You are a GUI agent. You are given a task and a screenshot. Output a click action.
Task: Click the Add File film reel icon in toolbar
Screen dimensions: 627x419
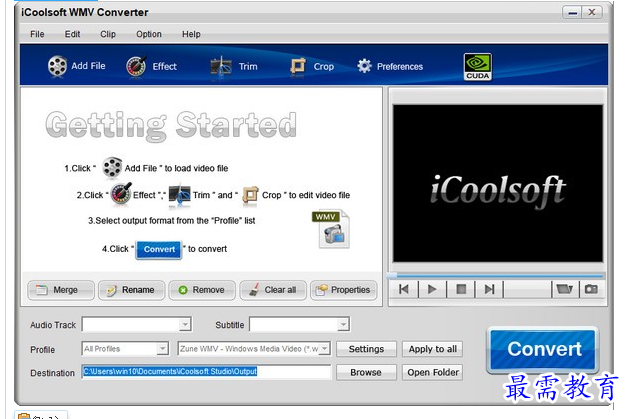tap(57, 66)
